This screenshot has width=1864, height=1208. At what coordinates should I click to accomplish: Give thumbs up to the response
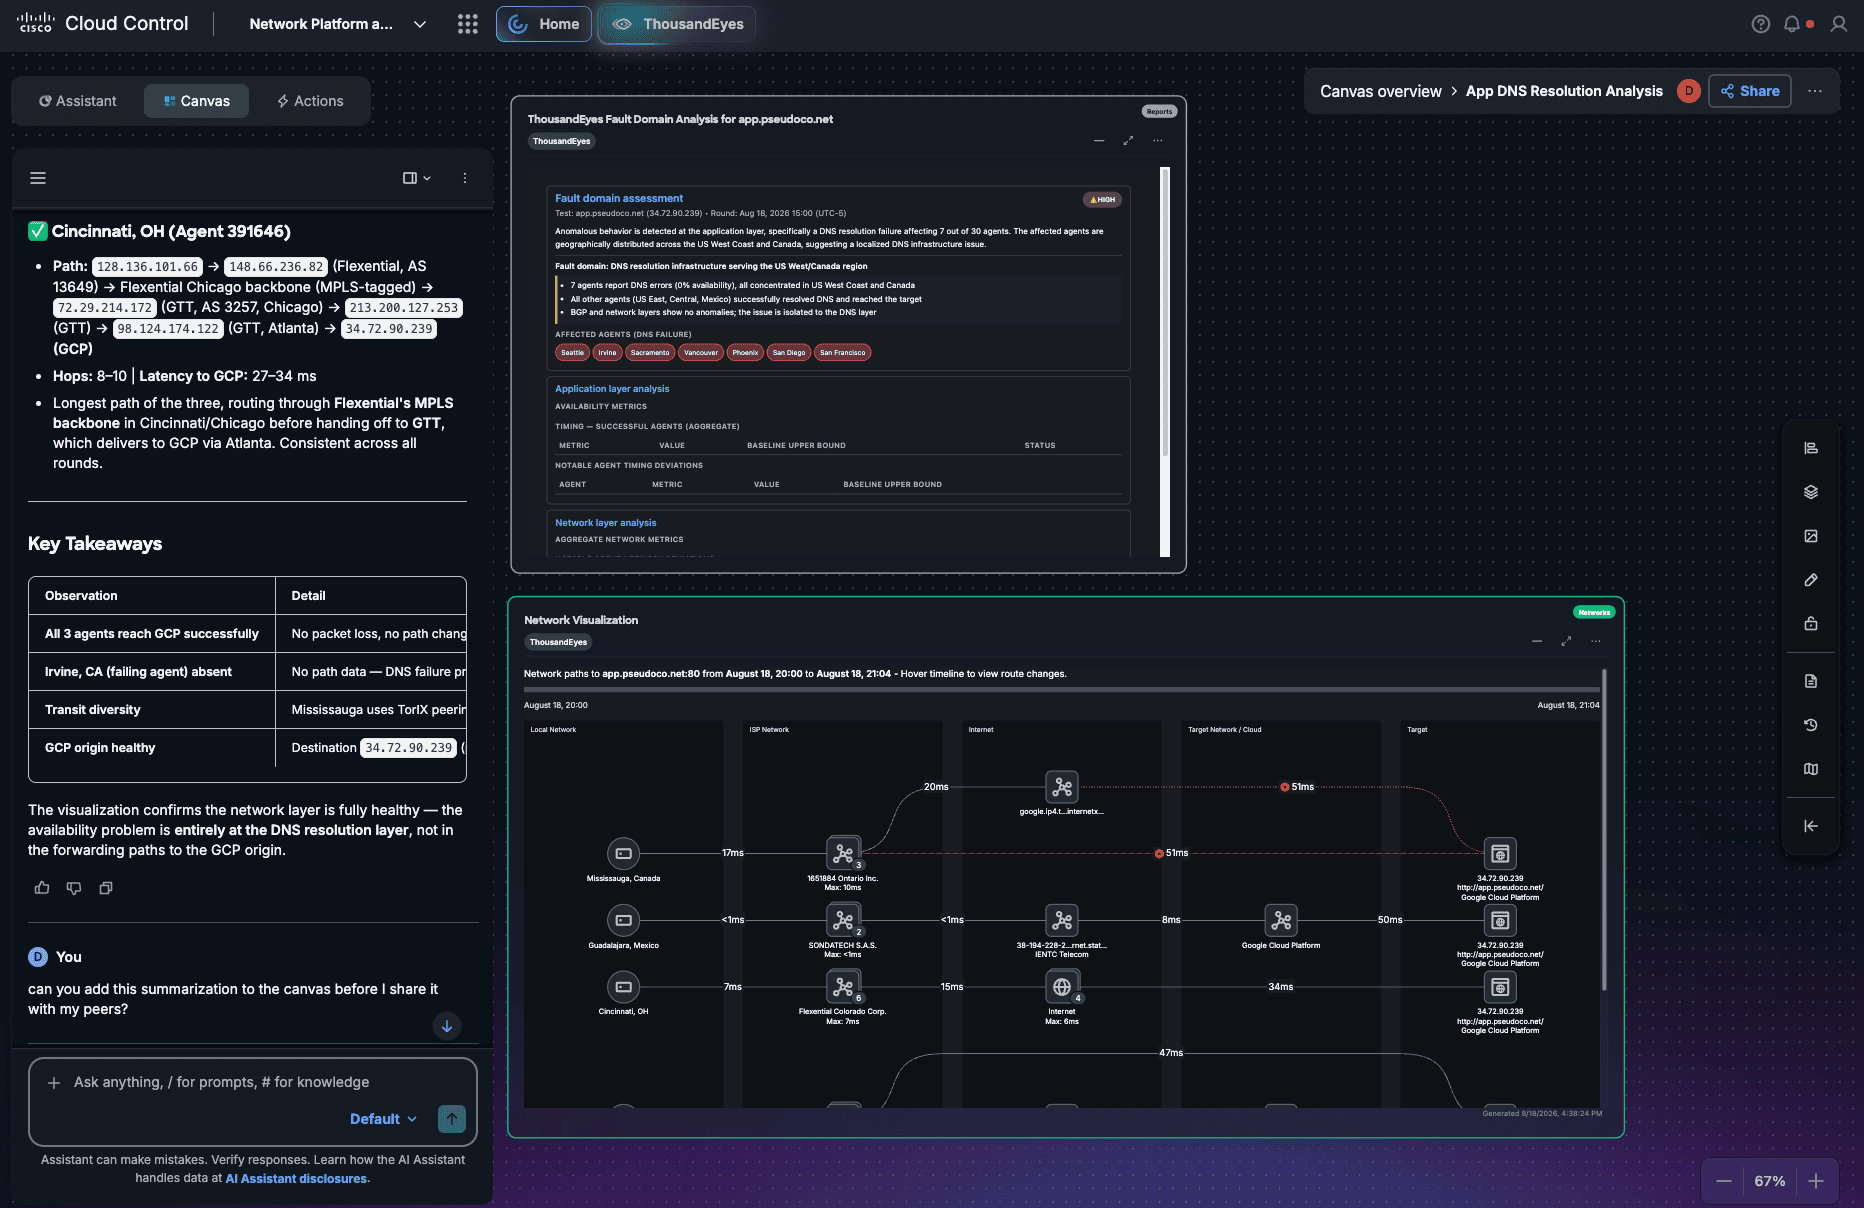42,888
